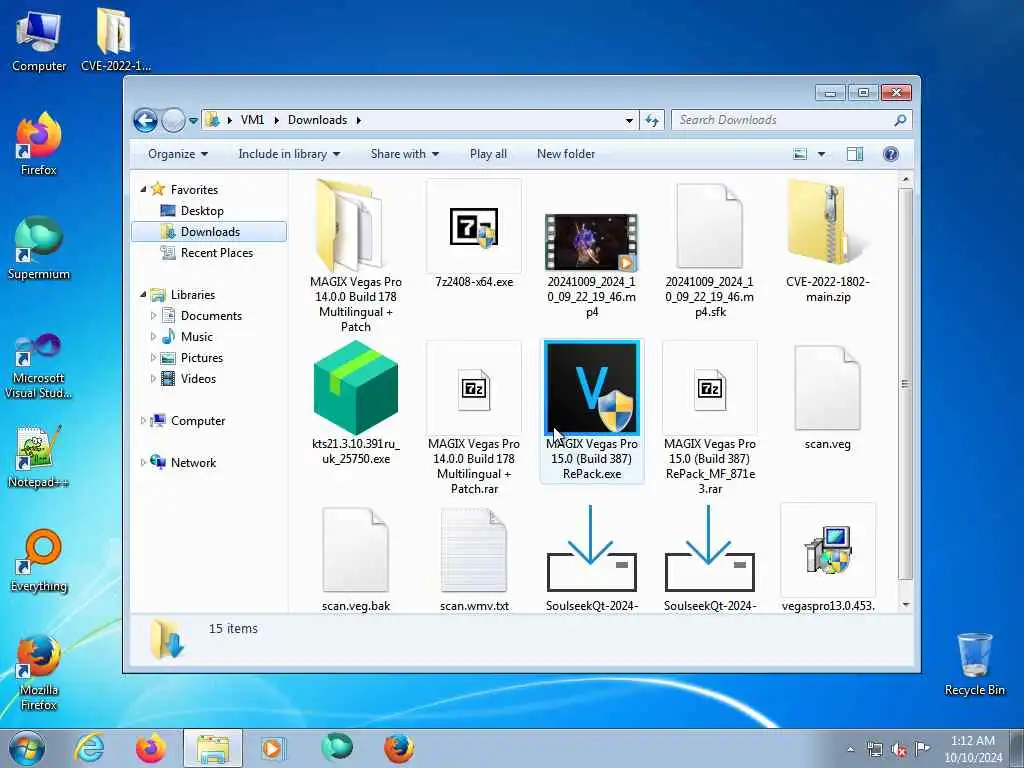1024x768 pixels.
Task: Select the scan.veg file icon
Action: 827,388
